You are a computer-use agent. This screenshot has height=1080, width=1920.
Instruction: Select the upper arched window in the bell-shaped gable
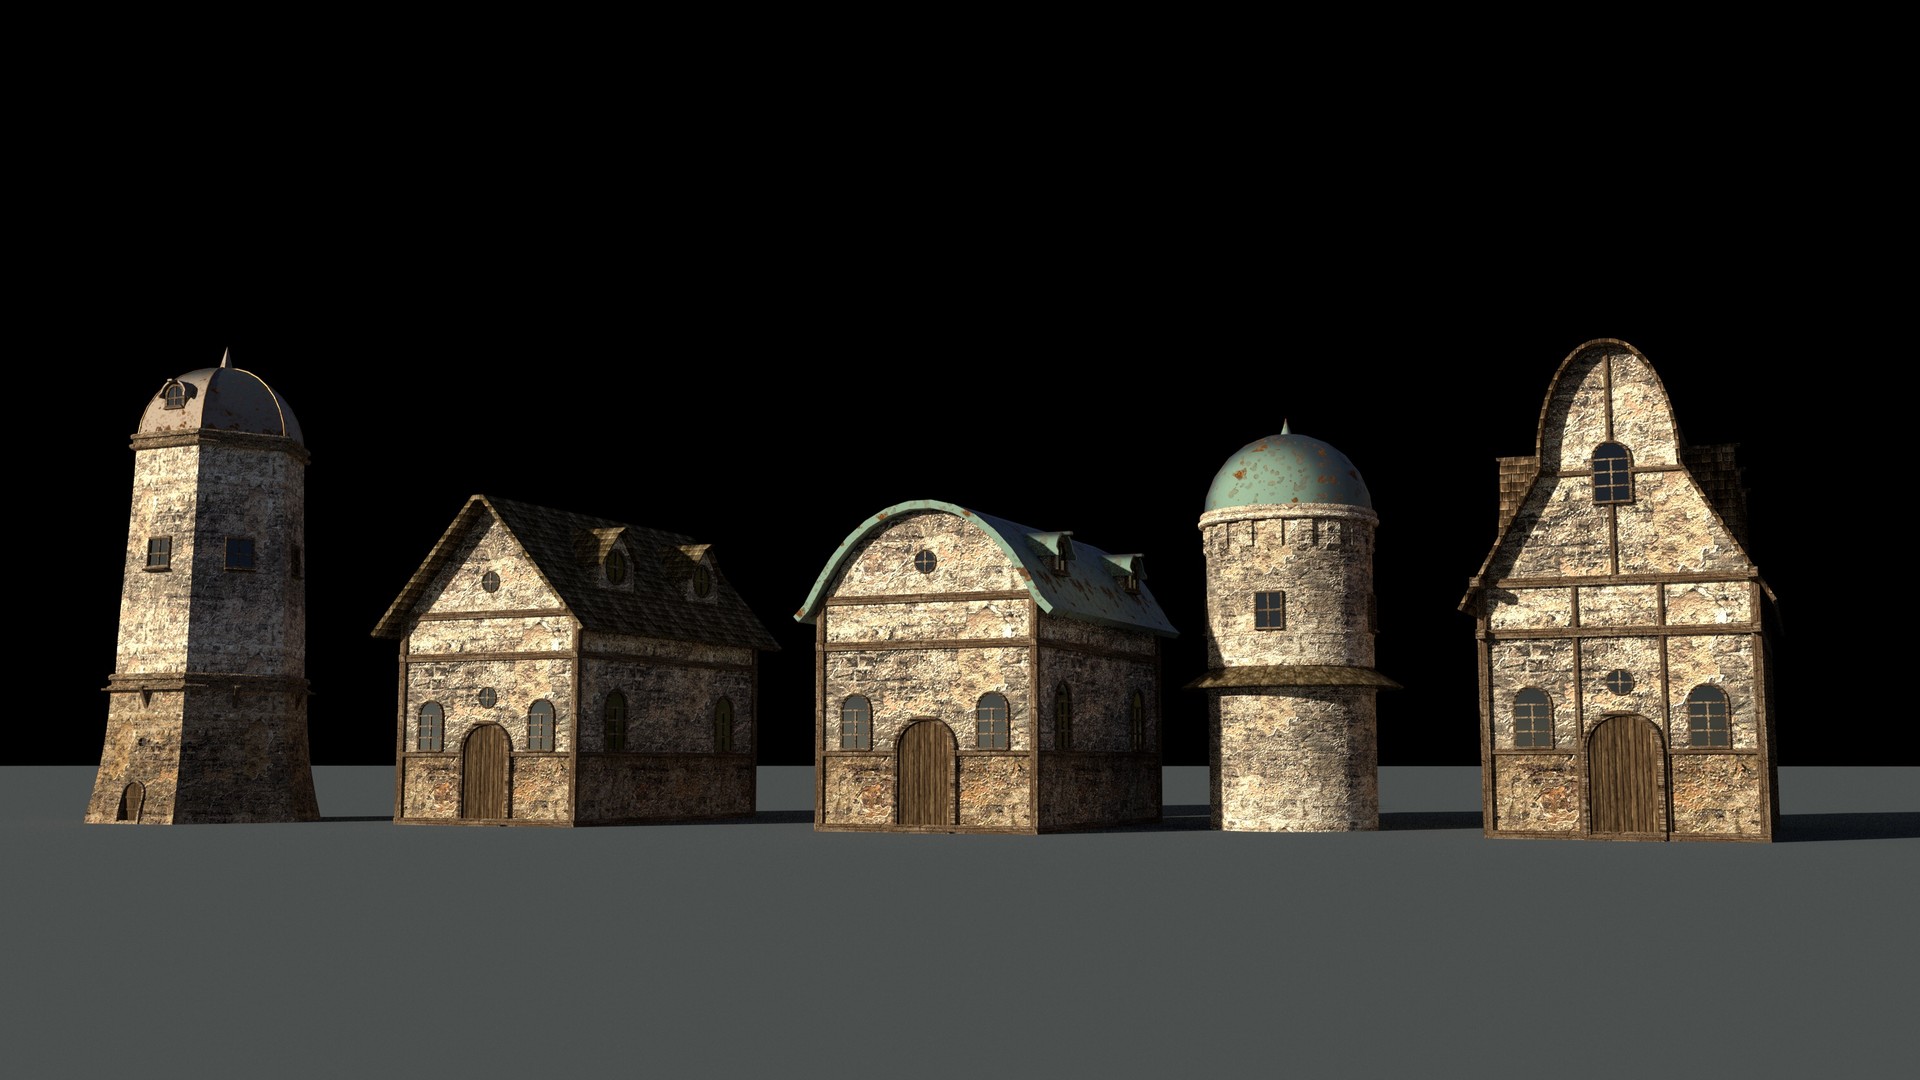pos(1610,473)
